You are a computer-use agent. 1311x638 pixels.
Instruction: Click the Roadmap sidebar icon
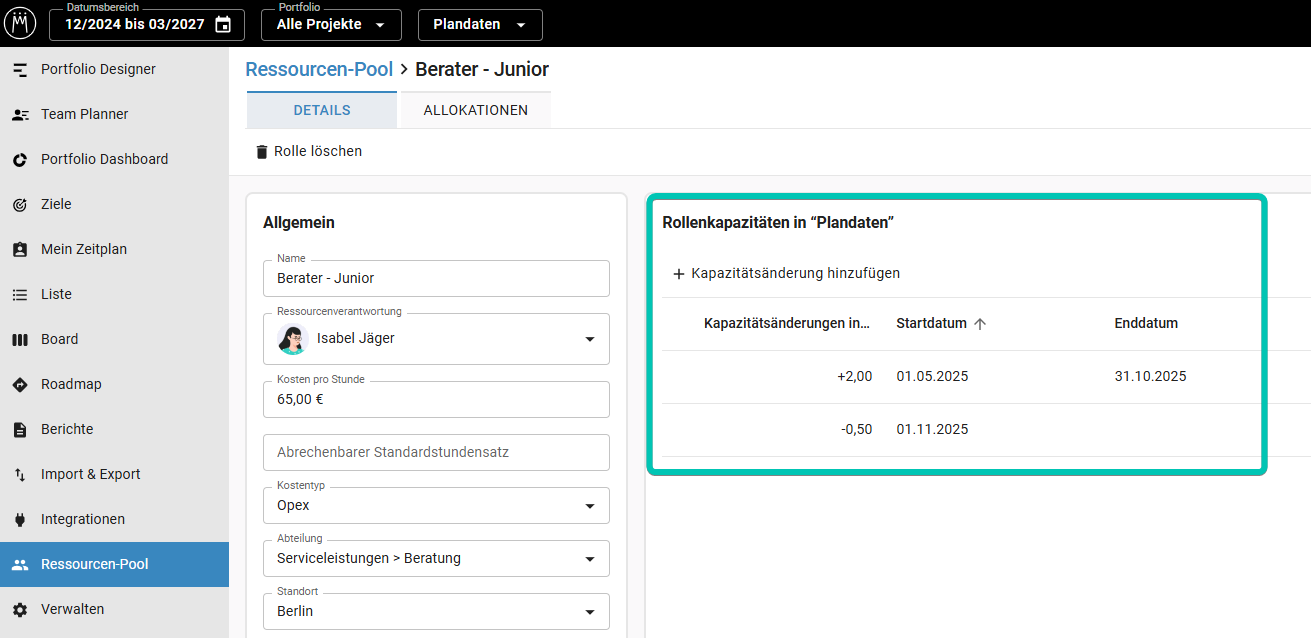[20, 385]
